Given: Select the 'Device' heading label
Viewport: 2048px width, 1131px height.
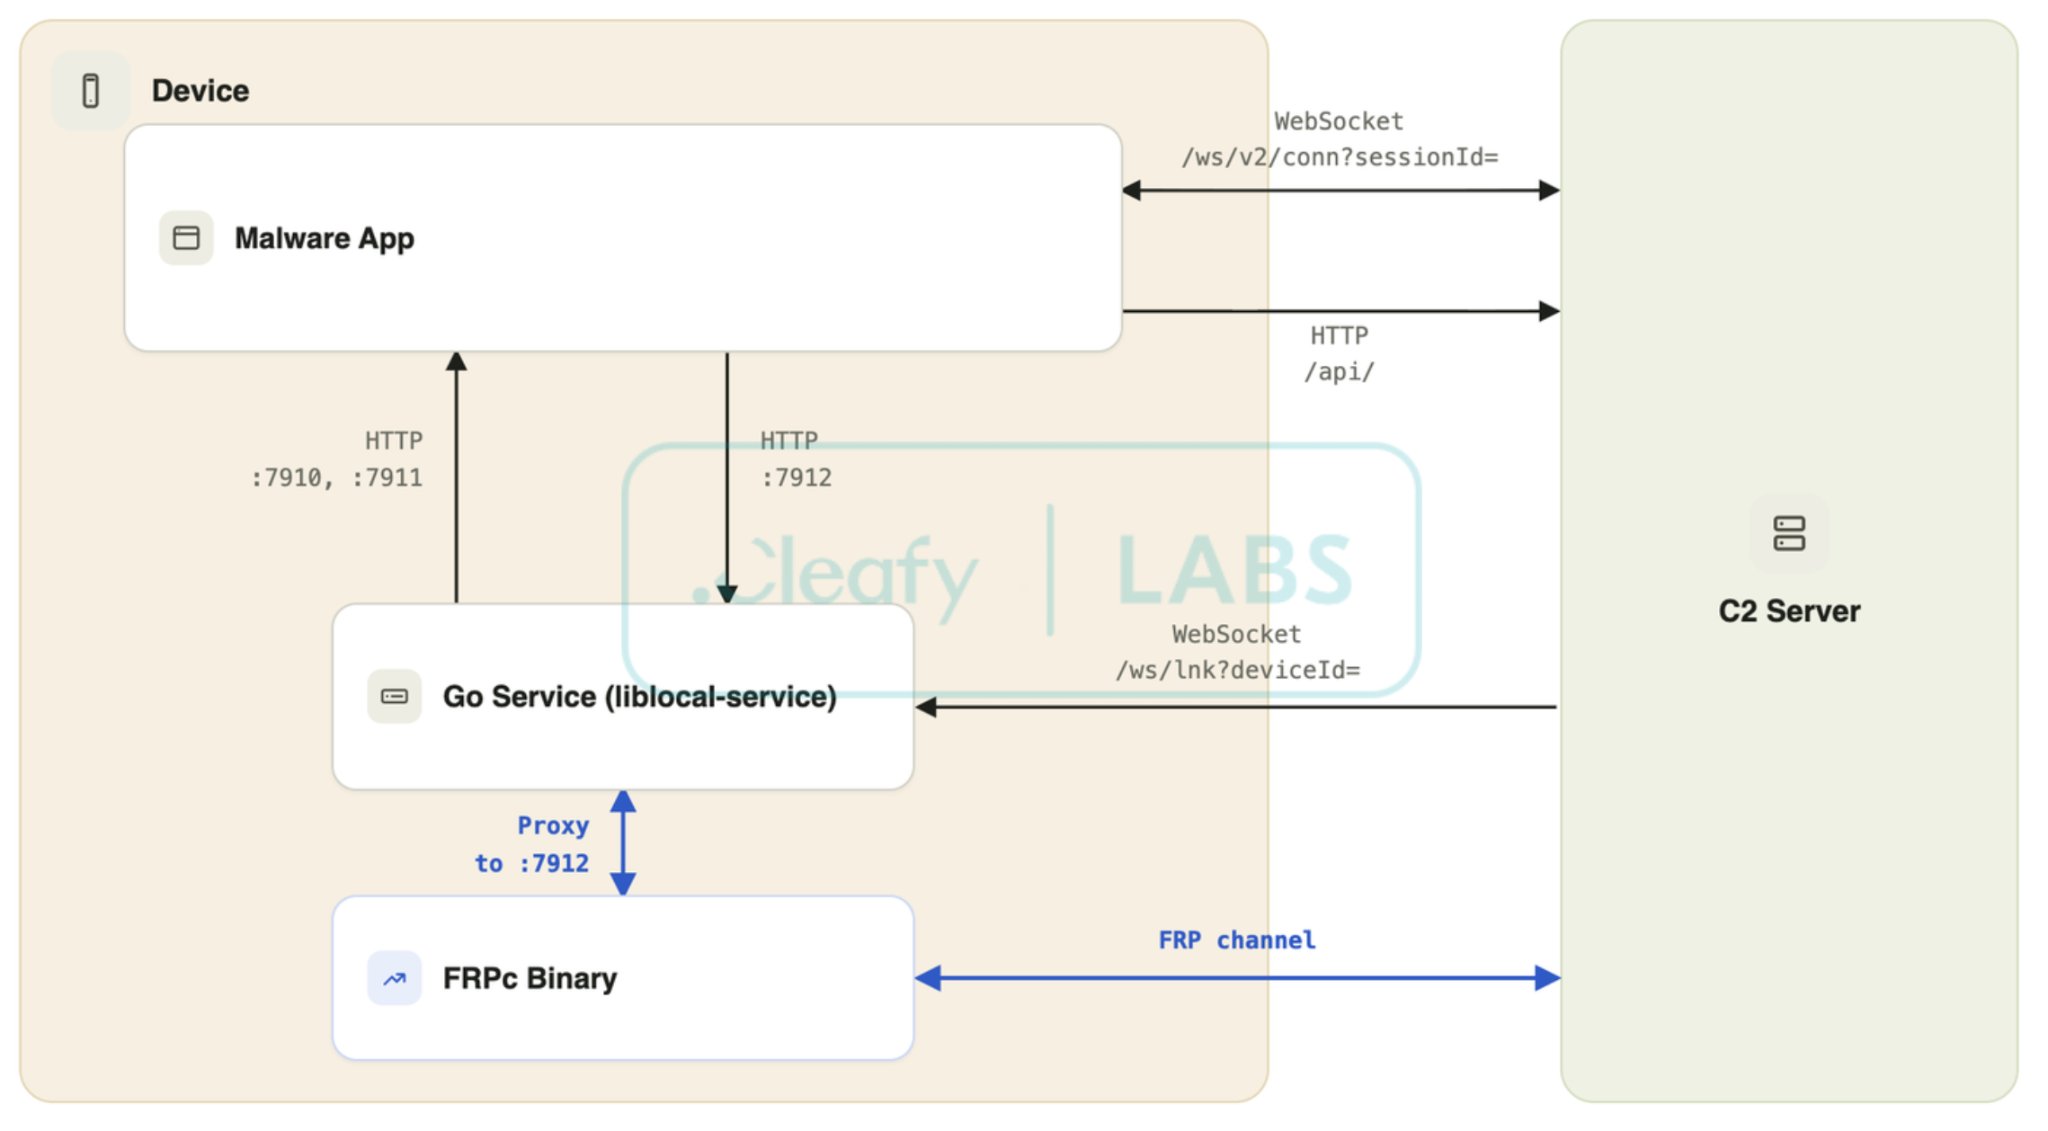Looking at the screenshot, I should [x=200, y=91].
